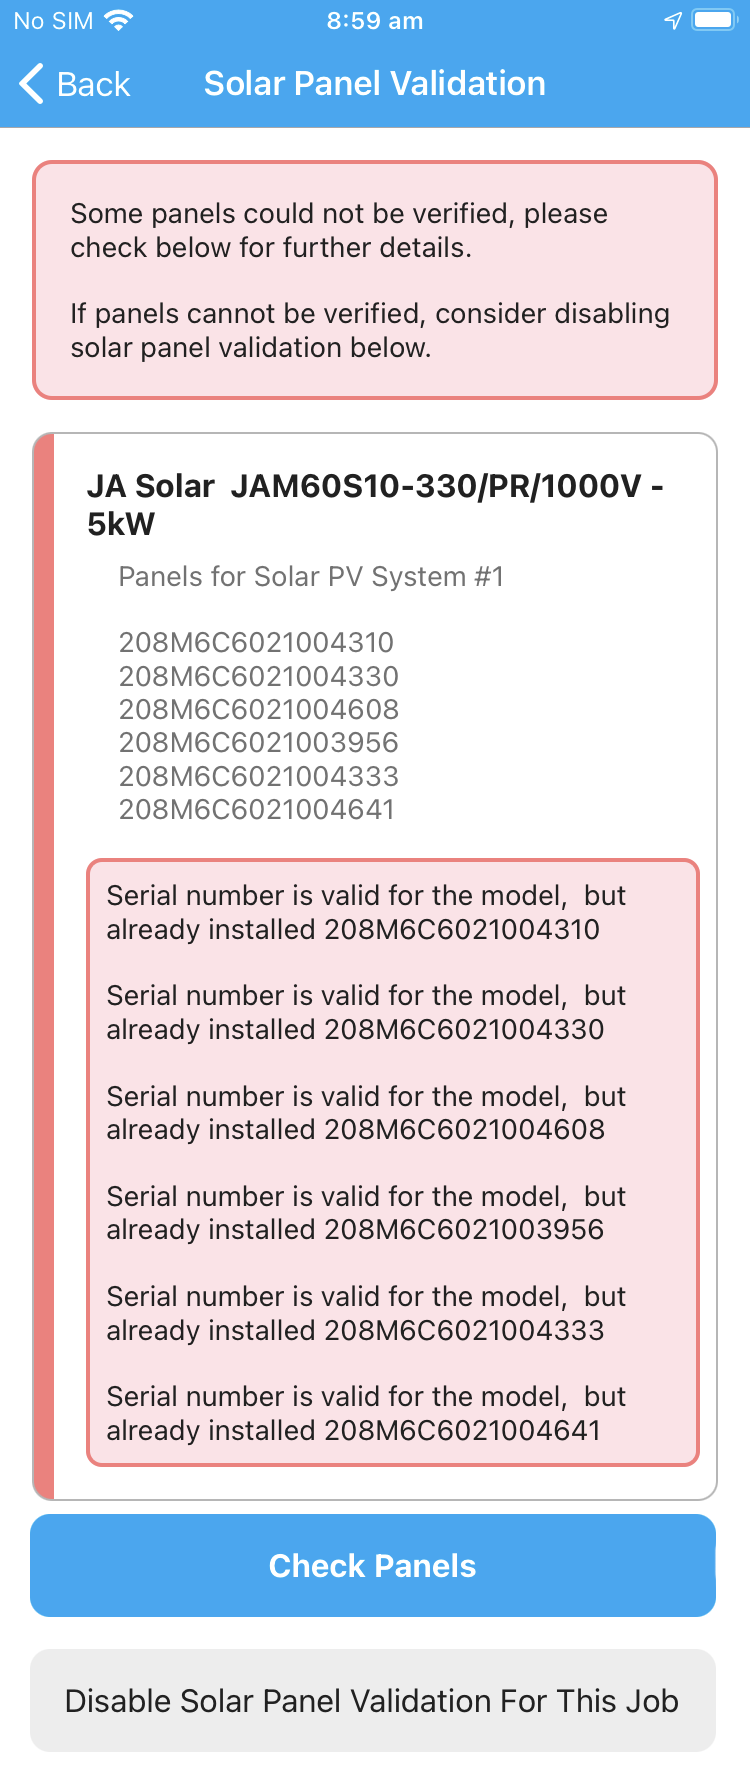
Task: Tap serial number 208M6C6021004310 in the list
Action: pos(256,642)
